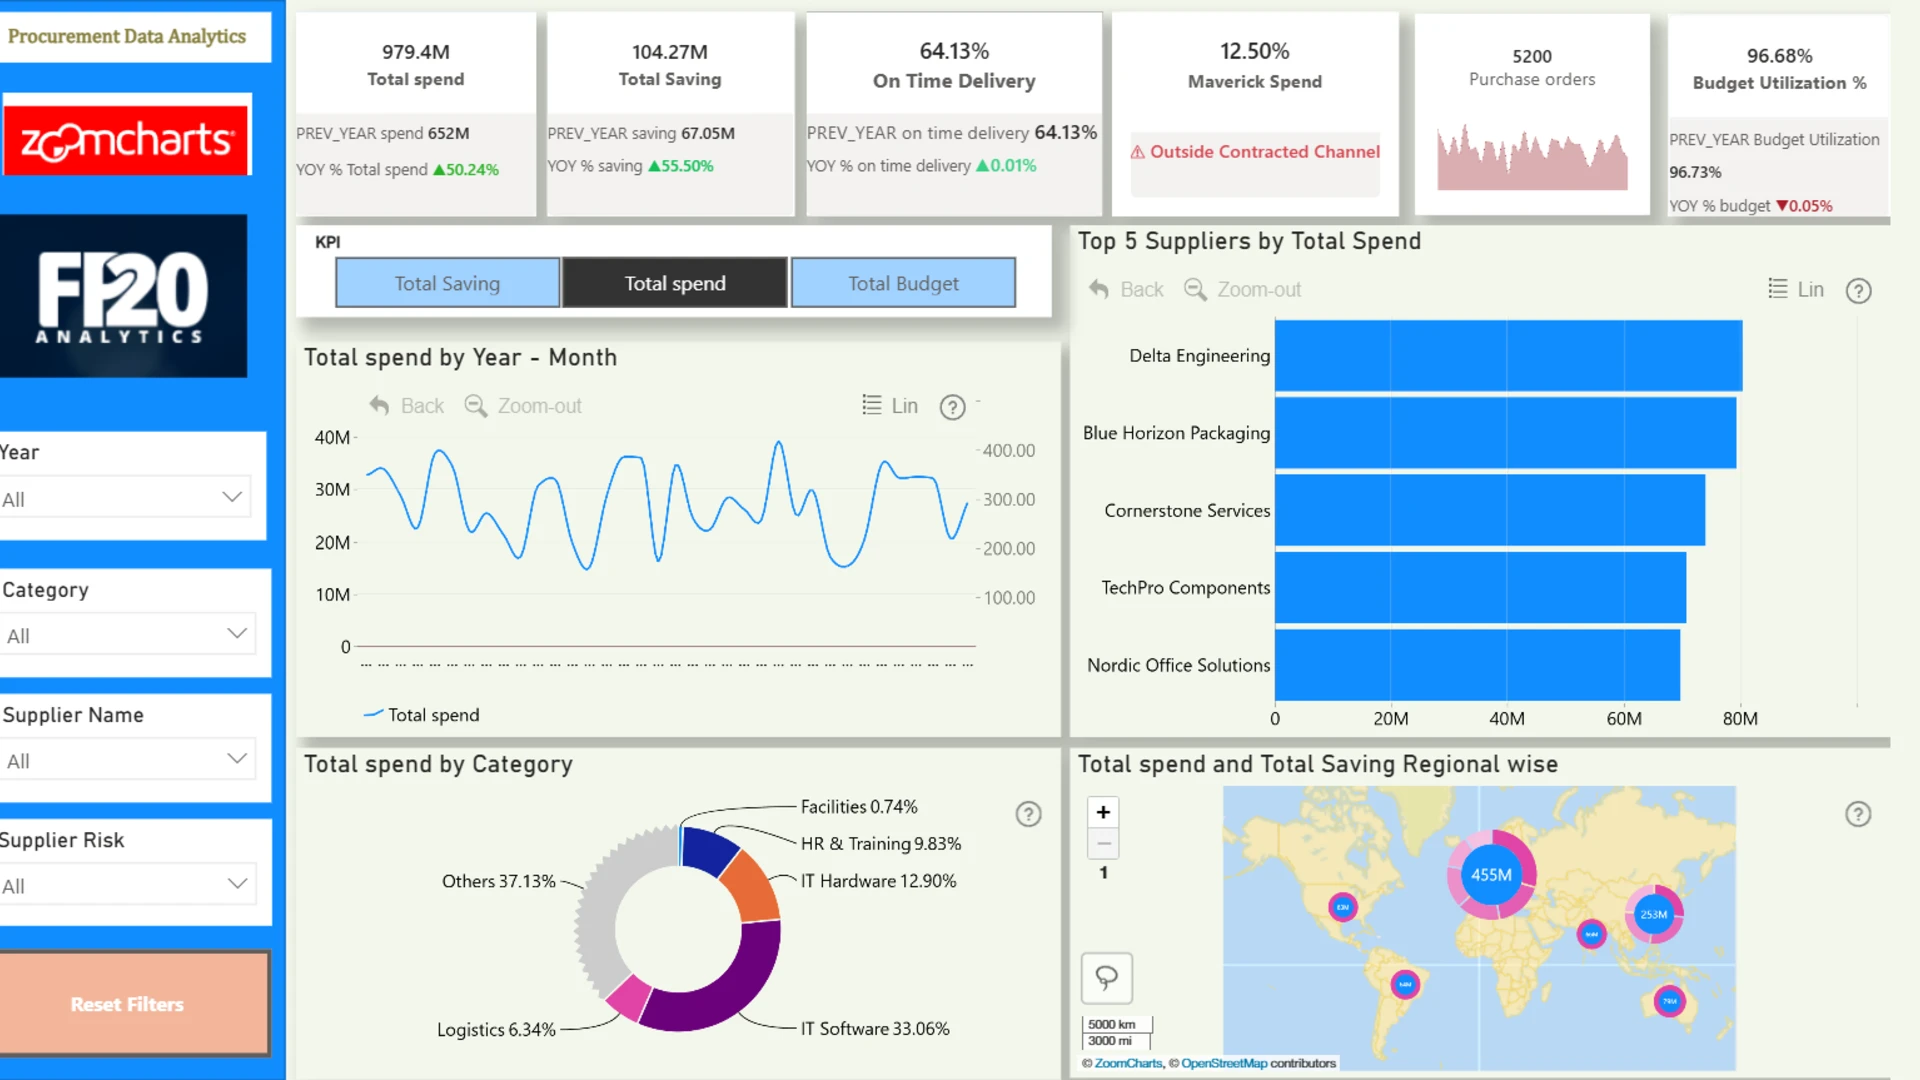
Task: Click Back arrow icon in Year-Month chart
Action: coord(379,405)
